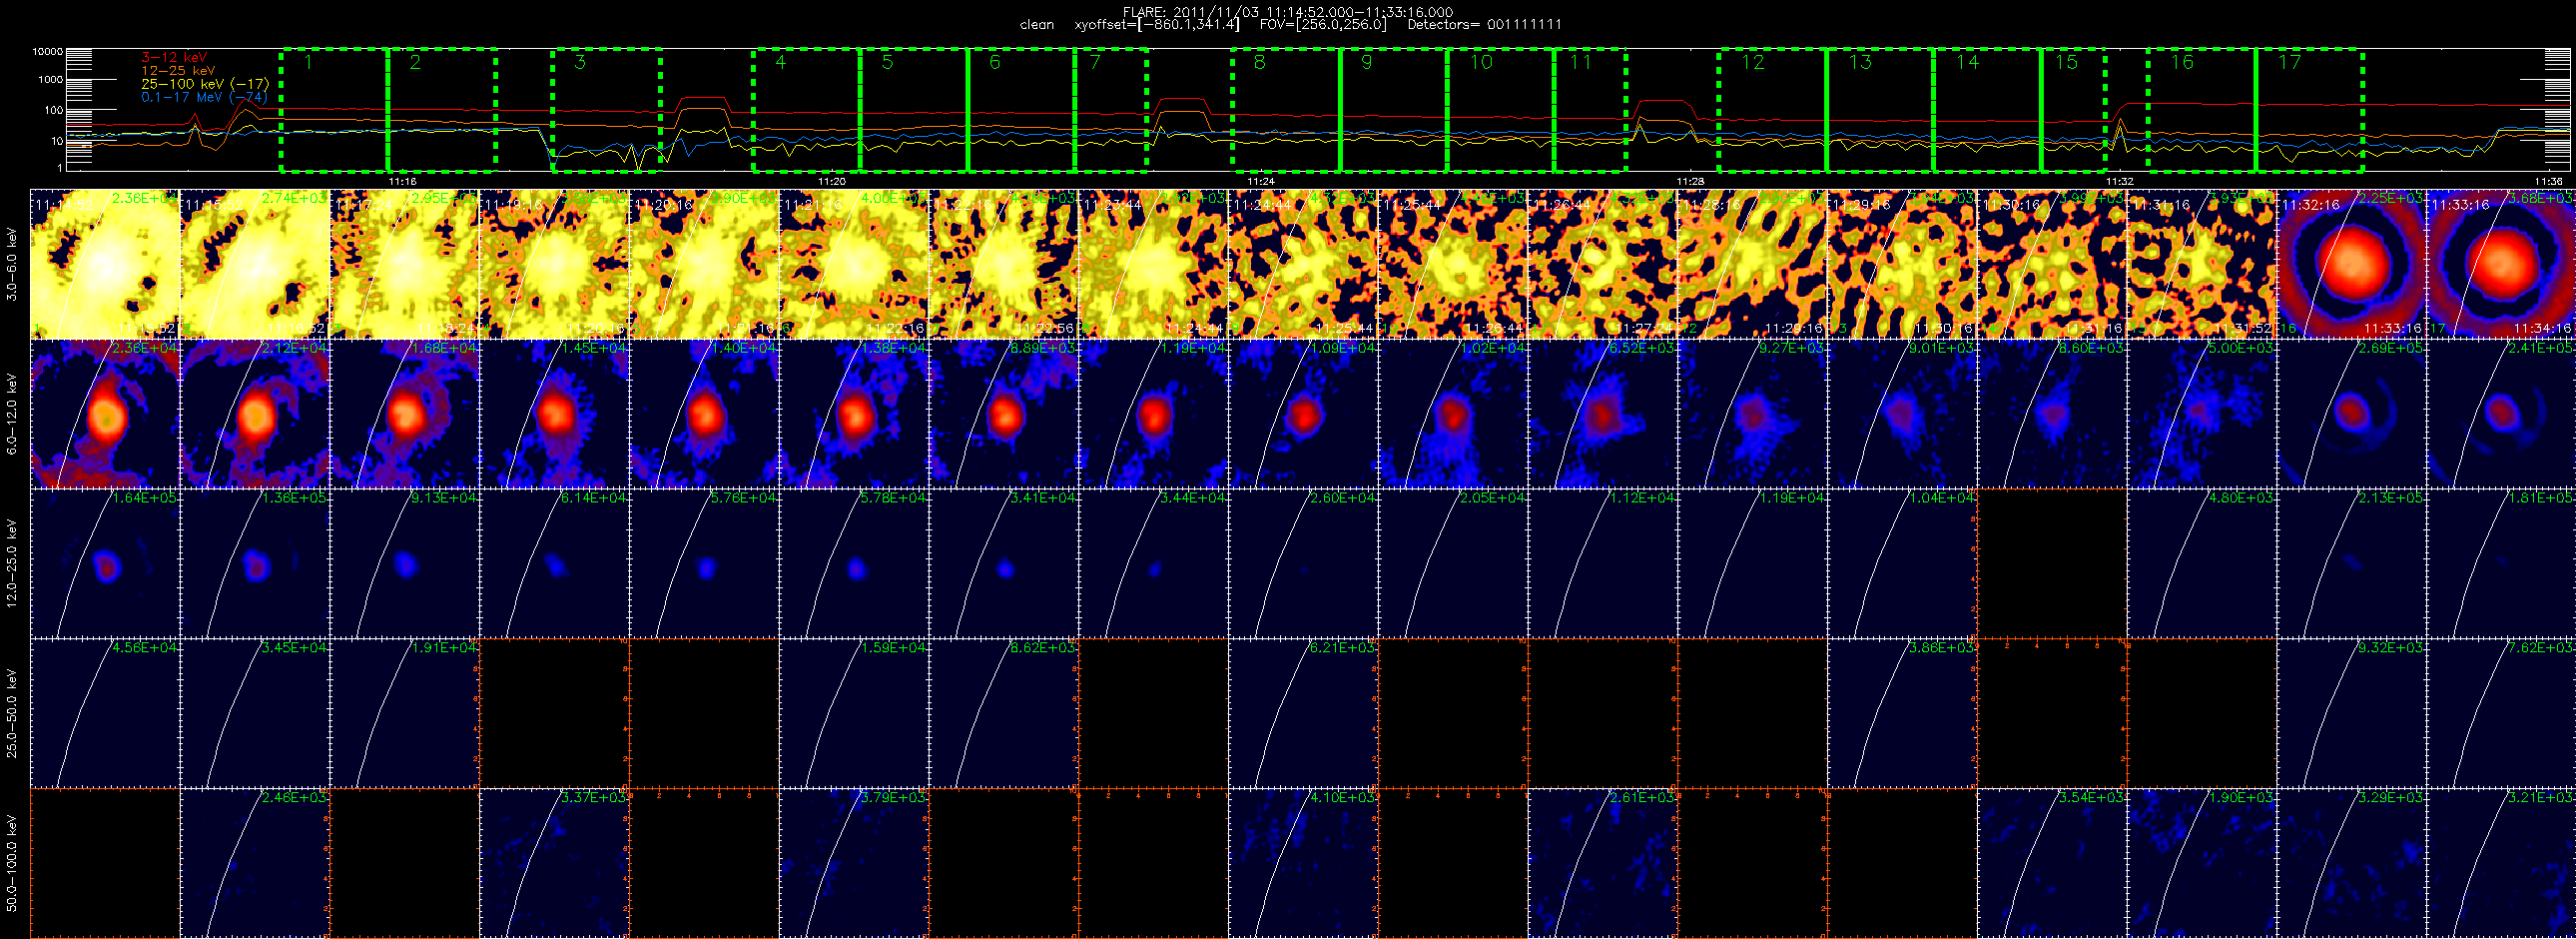Select interval 1 label in the light curve
The image size is (2576, 939).
tap(309, 63)
